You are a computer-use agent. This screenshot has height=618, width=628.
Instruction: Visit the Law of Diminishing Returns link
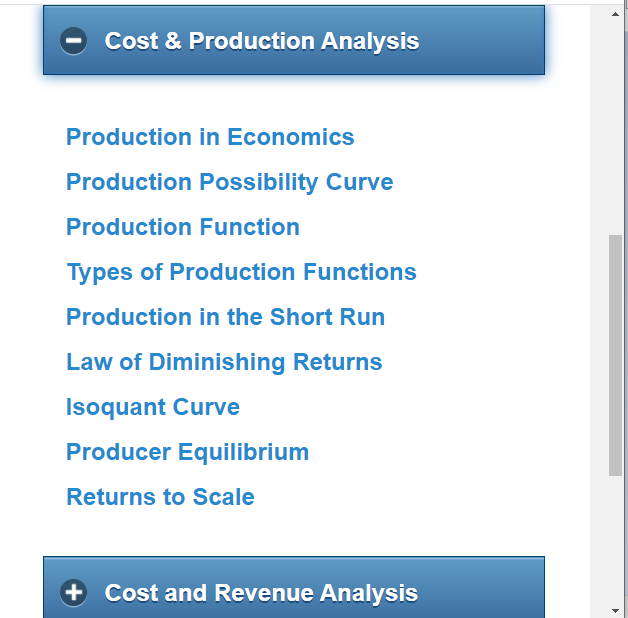tap(224, 362)
